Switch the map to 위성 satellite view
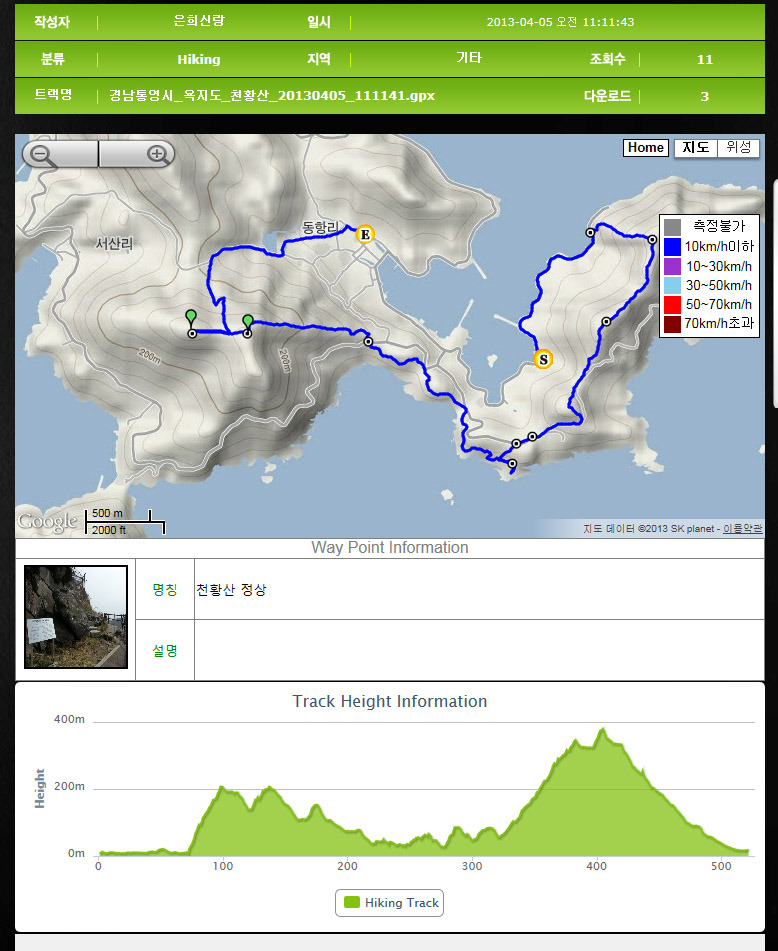Screen dimensions: 778x951 tap(738, 147)
